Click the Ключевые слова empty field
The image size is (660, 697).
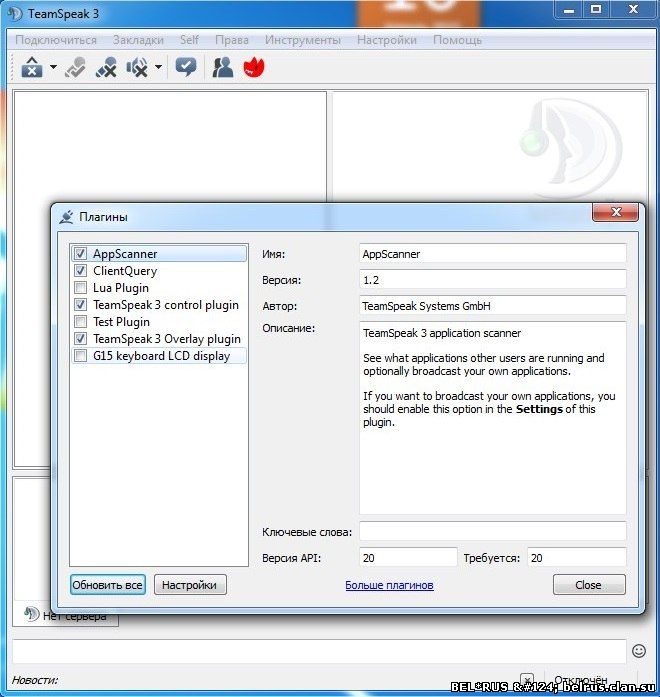(492, 532)
